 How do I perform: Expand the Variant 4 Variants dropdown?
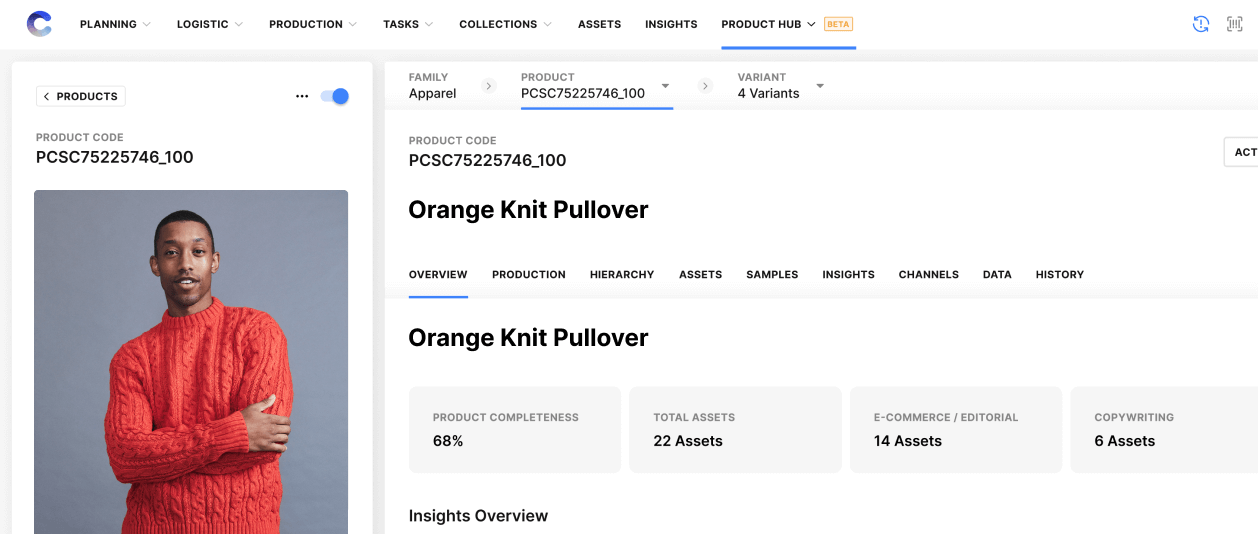coord(820,86)
